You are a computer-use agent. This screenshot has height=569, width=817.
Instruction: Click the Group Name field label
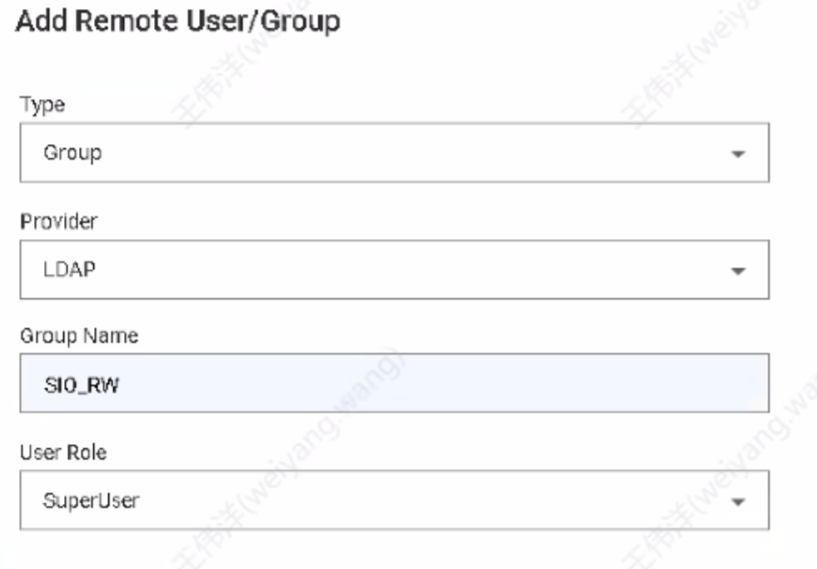[x=79, y=336]
